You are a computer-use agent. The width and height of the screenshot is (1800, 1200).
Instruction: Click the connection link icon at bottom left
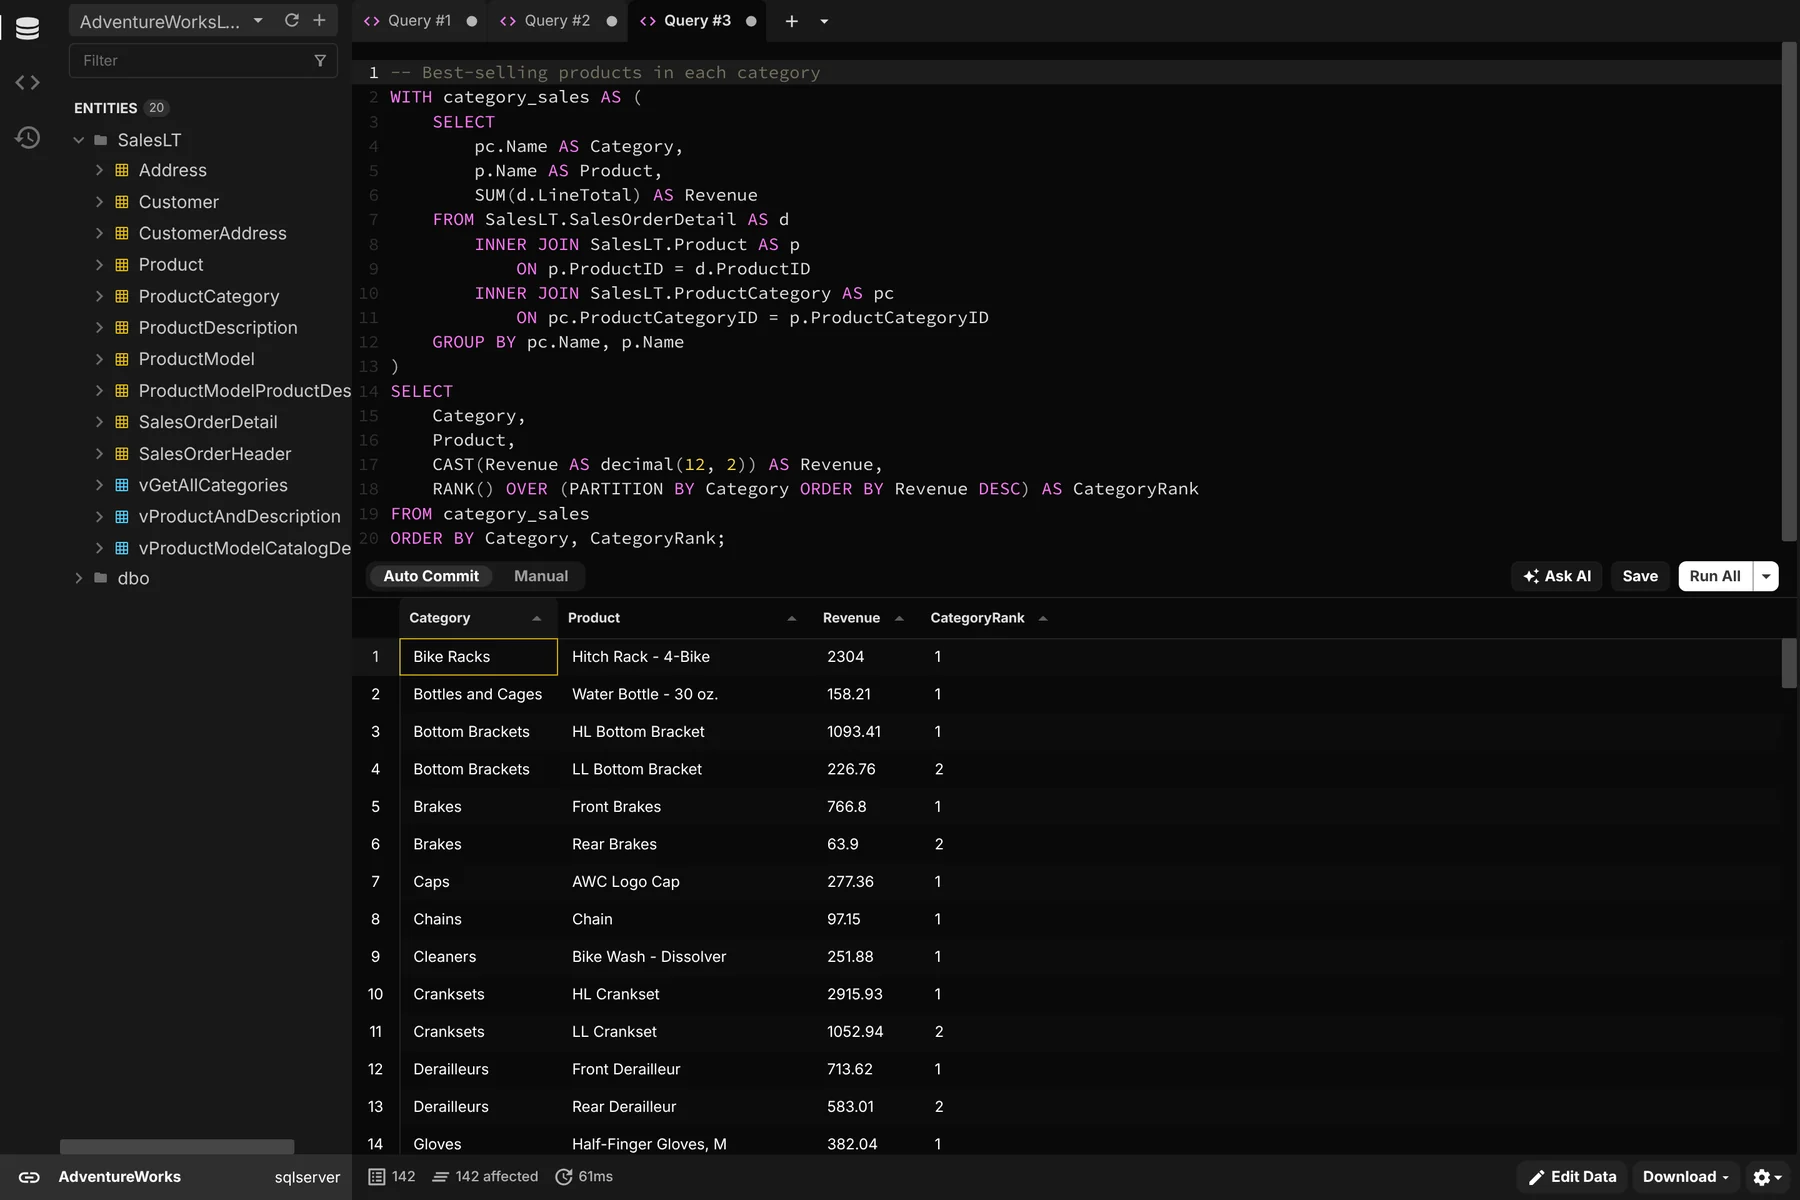[x=29, y=1177]
